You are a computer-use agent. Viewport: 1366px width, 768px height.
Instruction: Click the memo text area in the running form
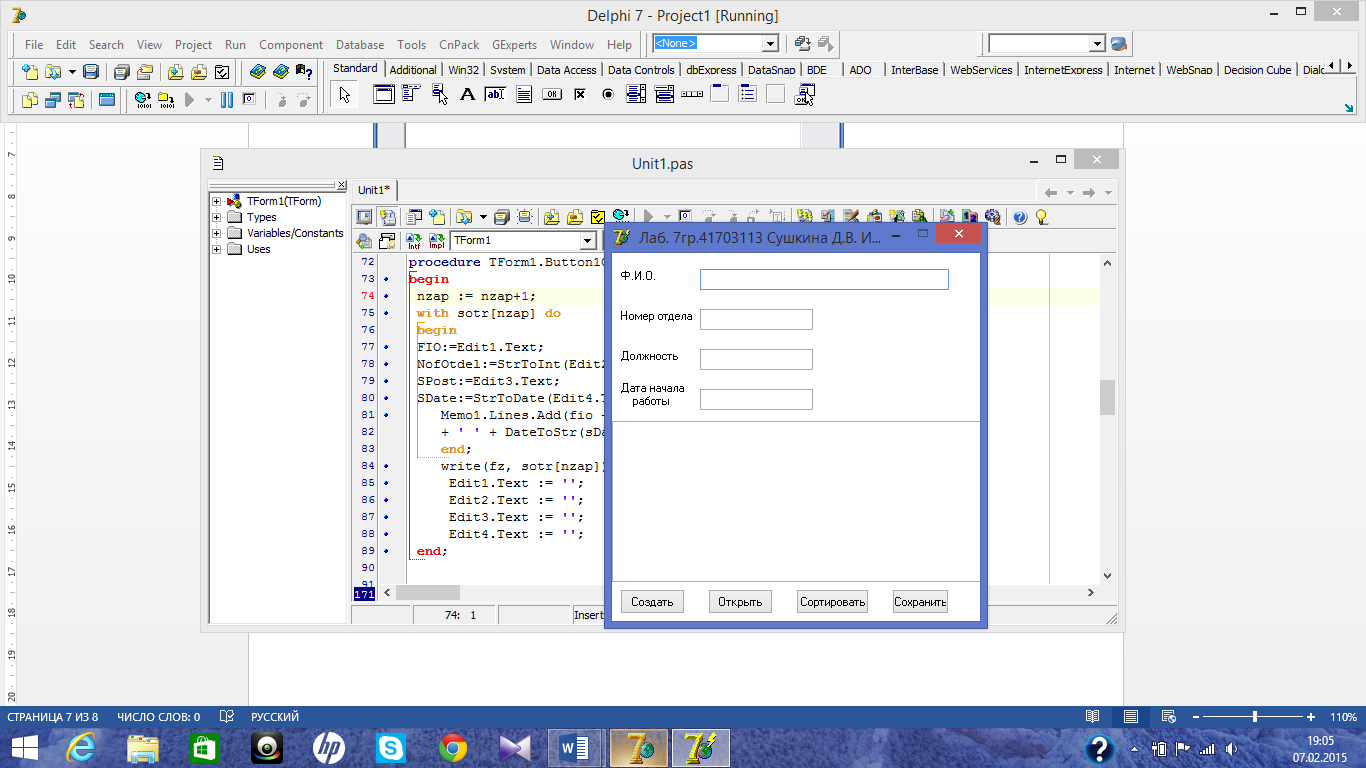pyautogui.click(x=795, y=501)
